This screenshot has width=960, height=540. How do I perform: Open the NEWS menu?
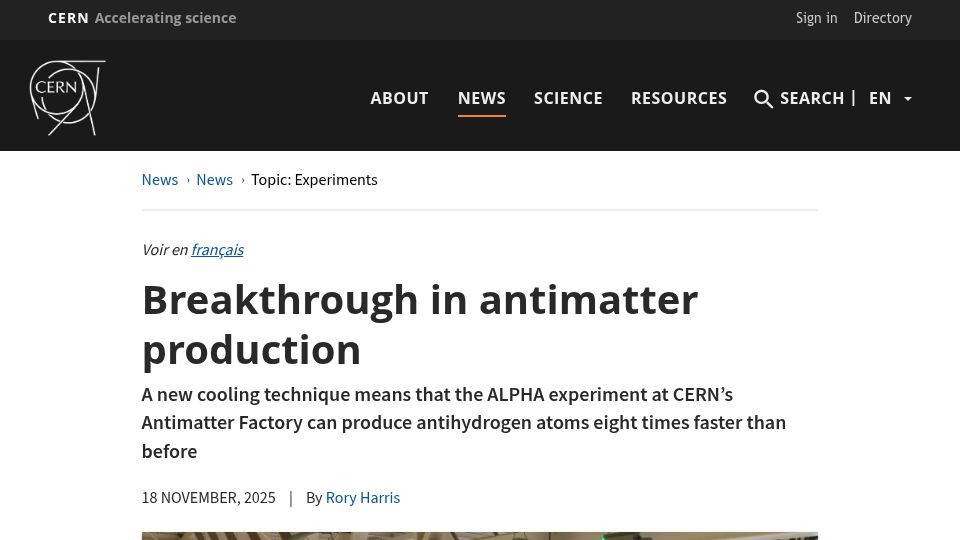coord(482,99)
